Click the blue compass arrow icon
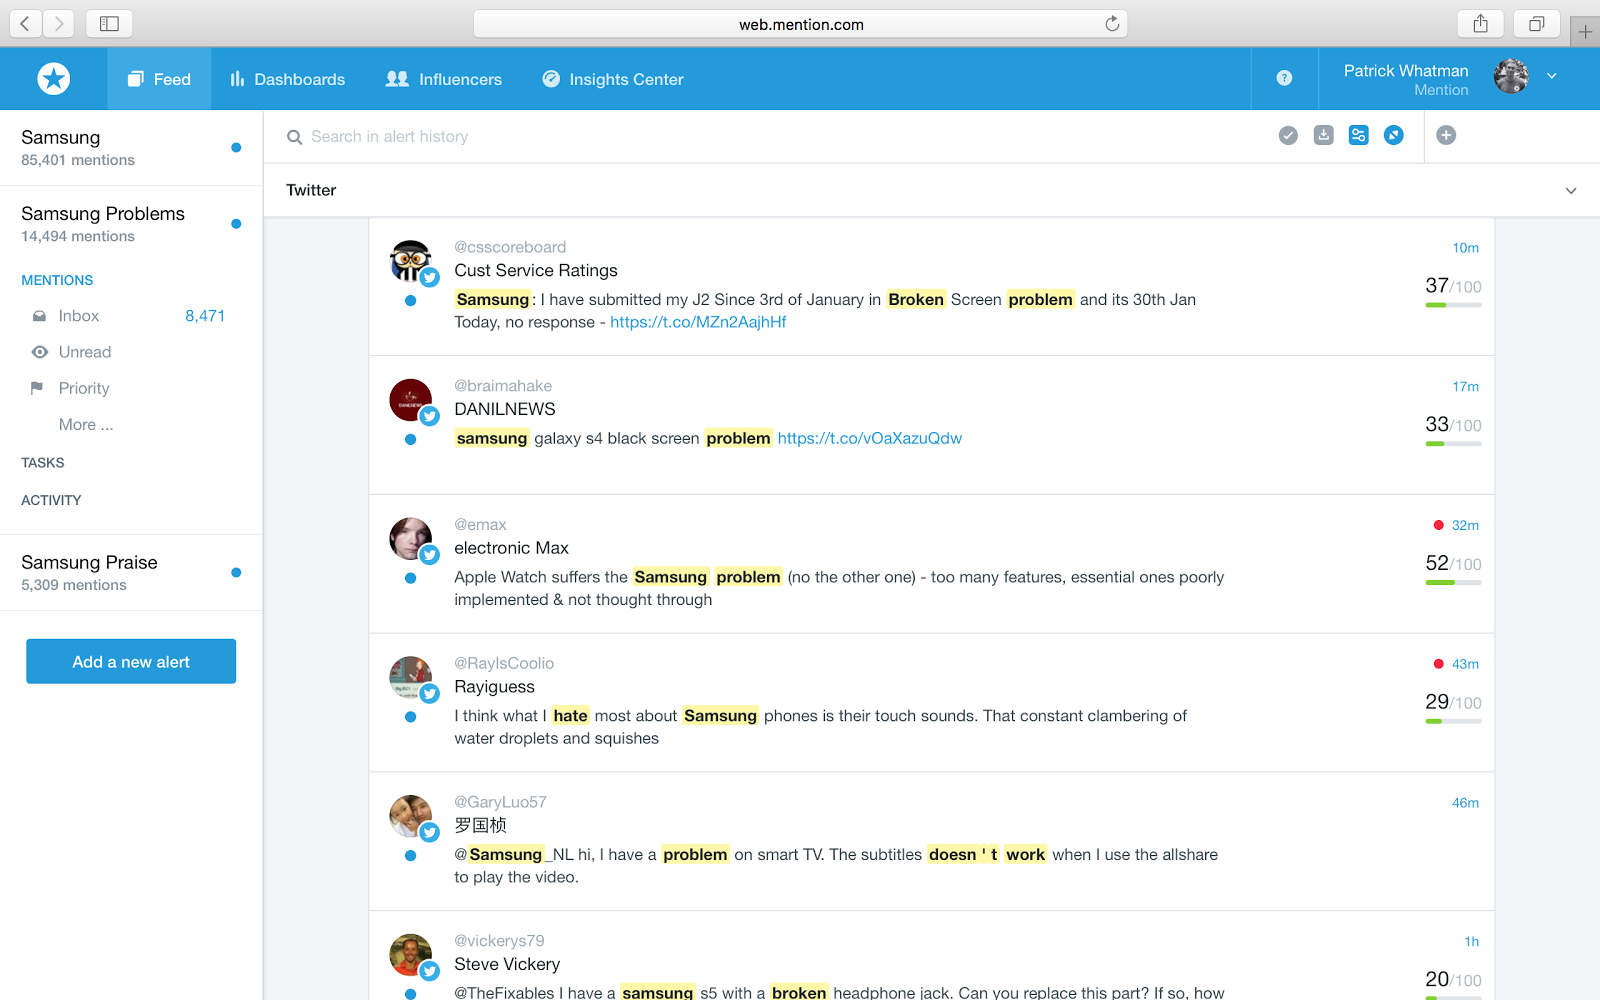This screenshot has width=1600, height=1000. 1393,135
